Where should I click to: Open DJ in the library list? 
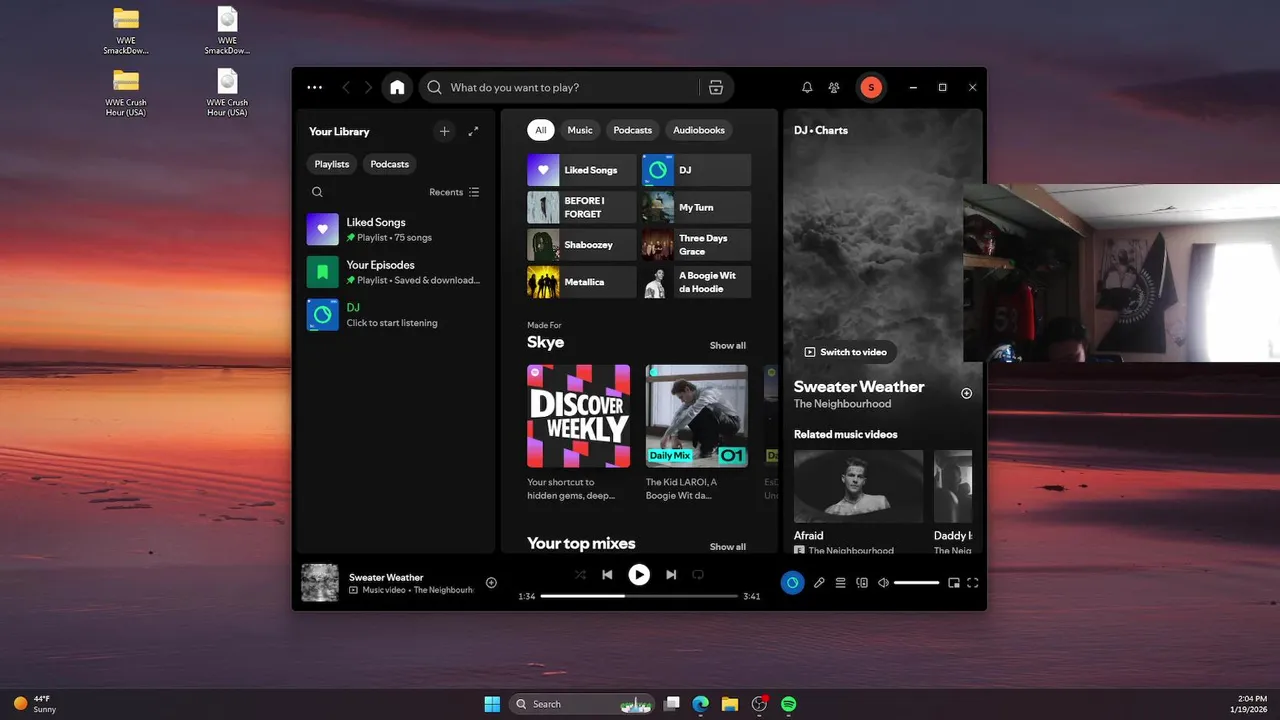tap(396, 314)
